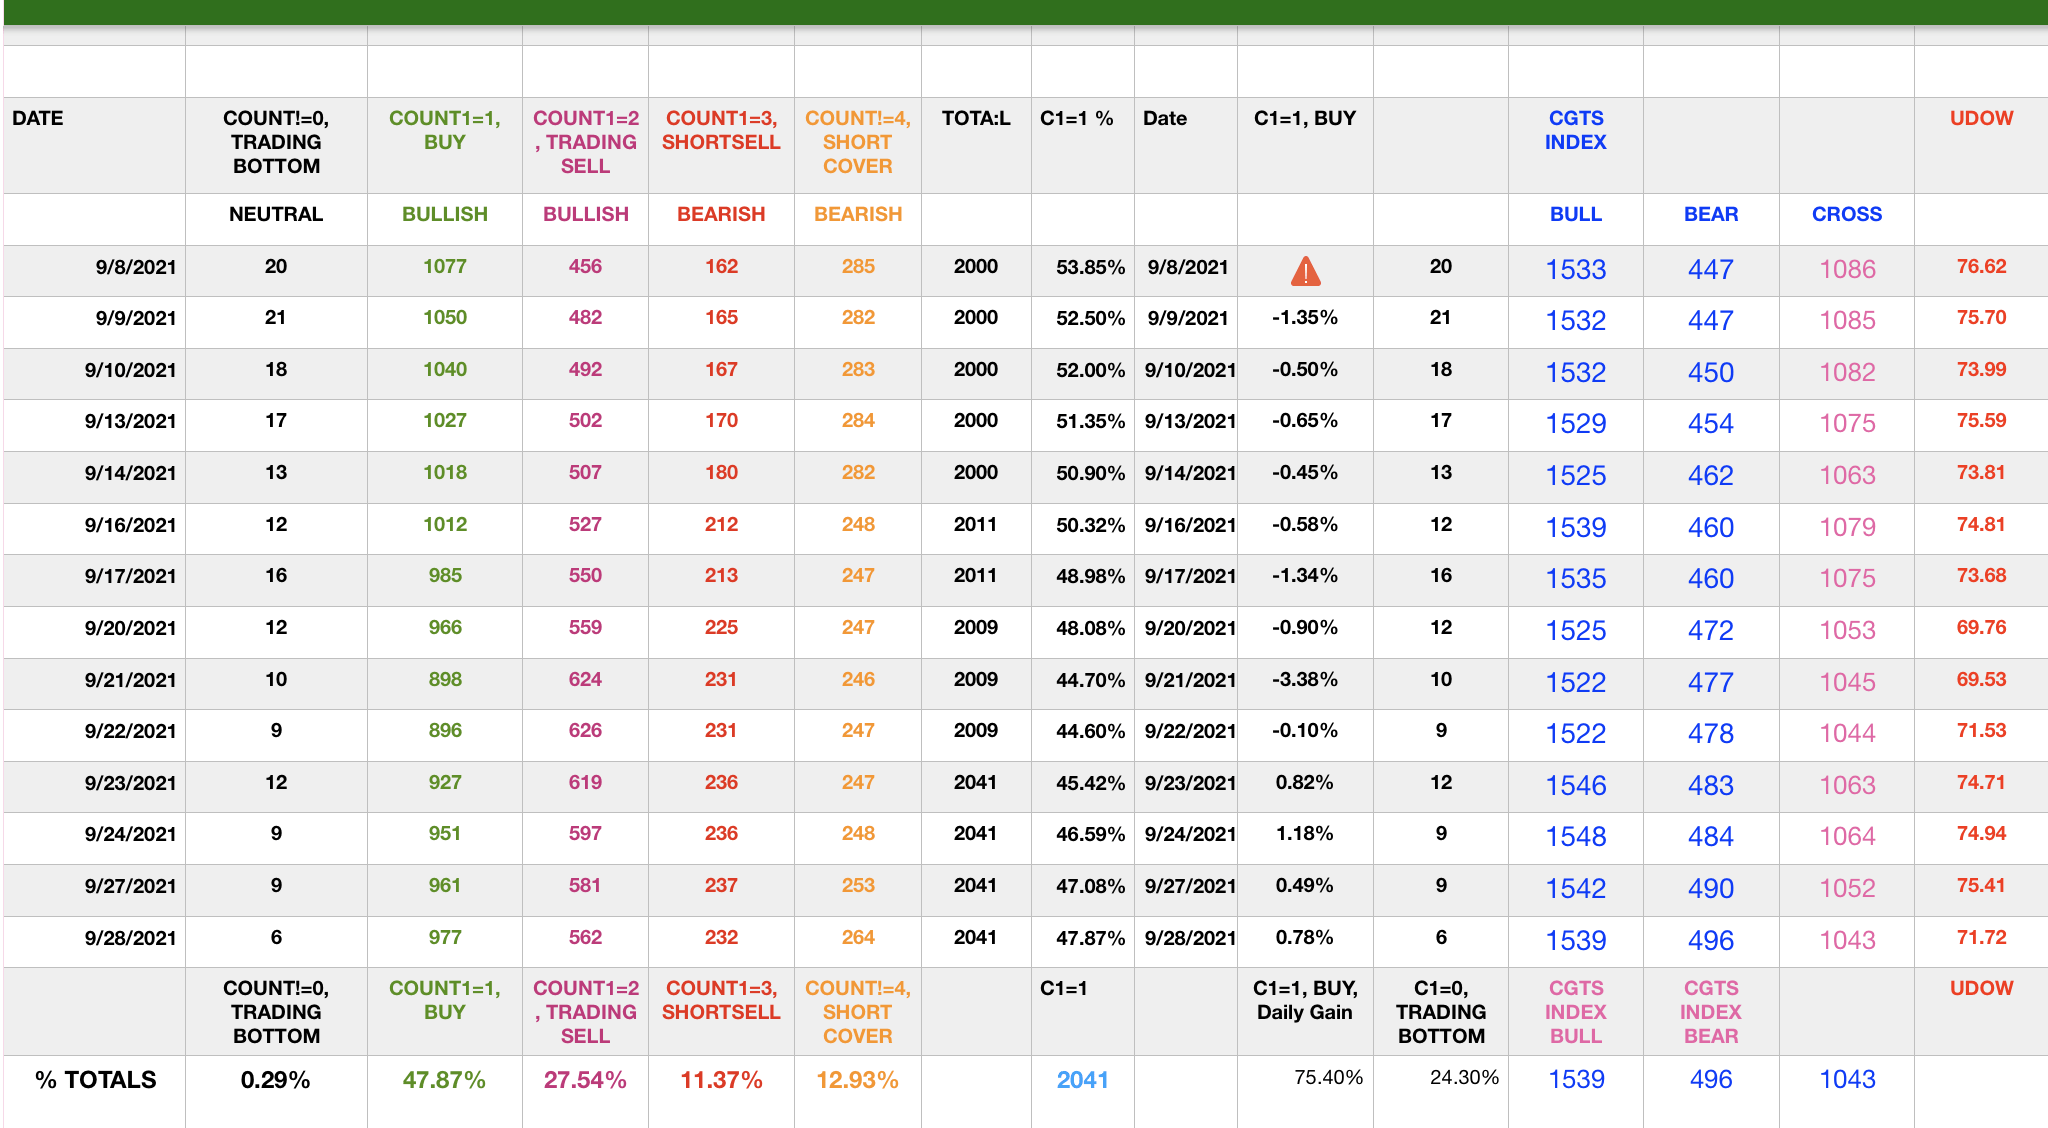The width and height of the screenshot is (2048, 1128).
Task: Click the CGTS INDEX BEAR footer header
Action: [x=1710, y=1012]
